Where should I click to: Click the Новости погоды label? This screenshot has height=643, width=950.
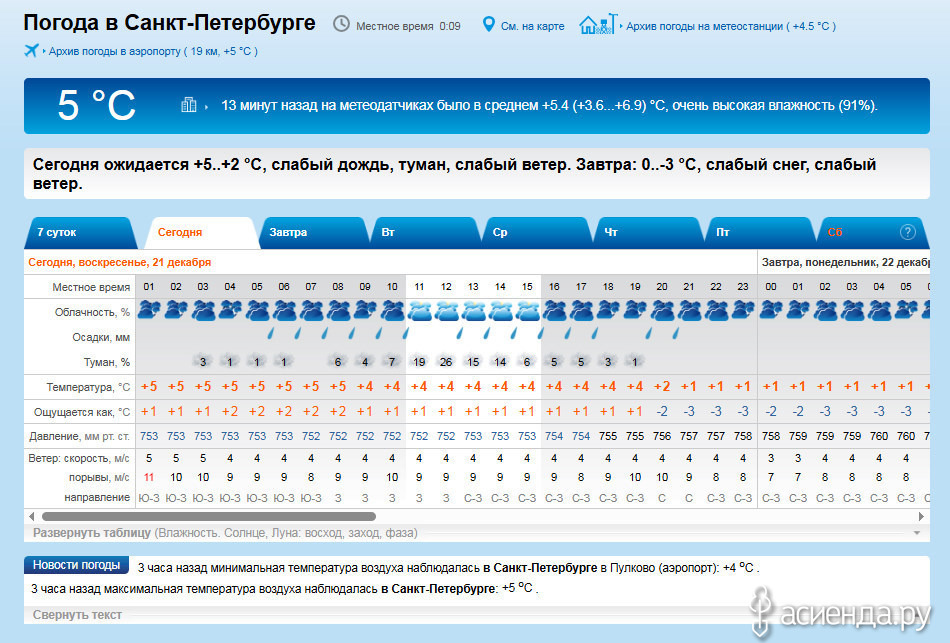tap(77, 565)
